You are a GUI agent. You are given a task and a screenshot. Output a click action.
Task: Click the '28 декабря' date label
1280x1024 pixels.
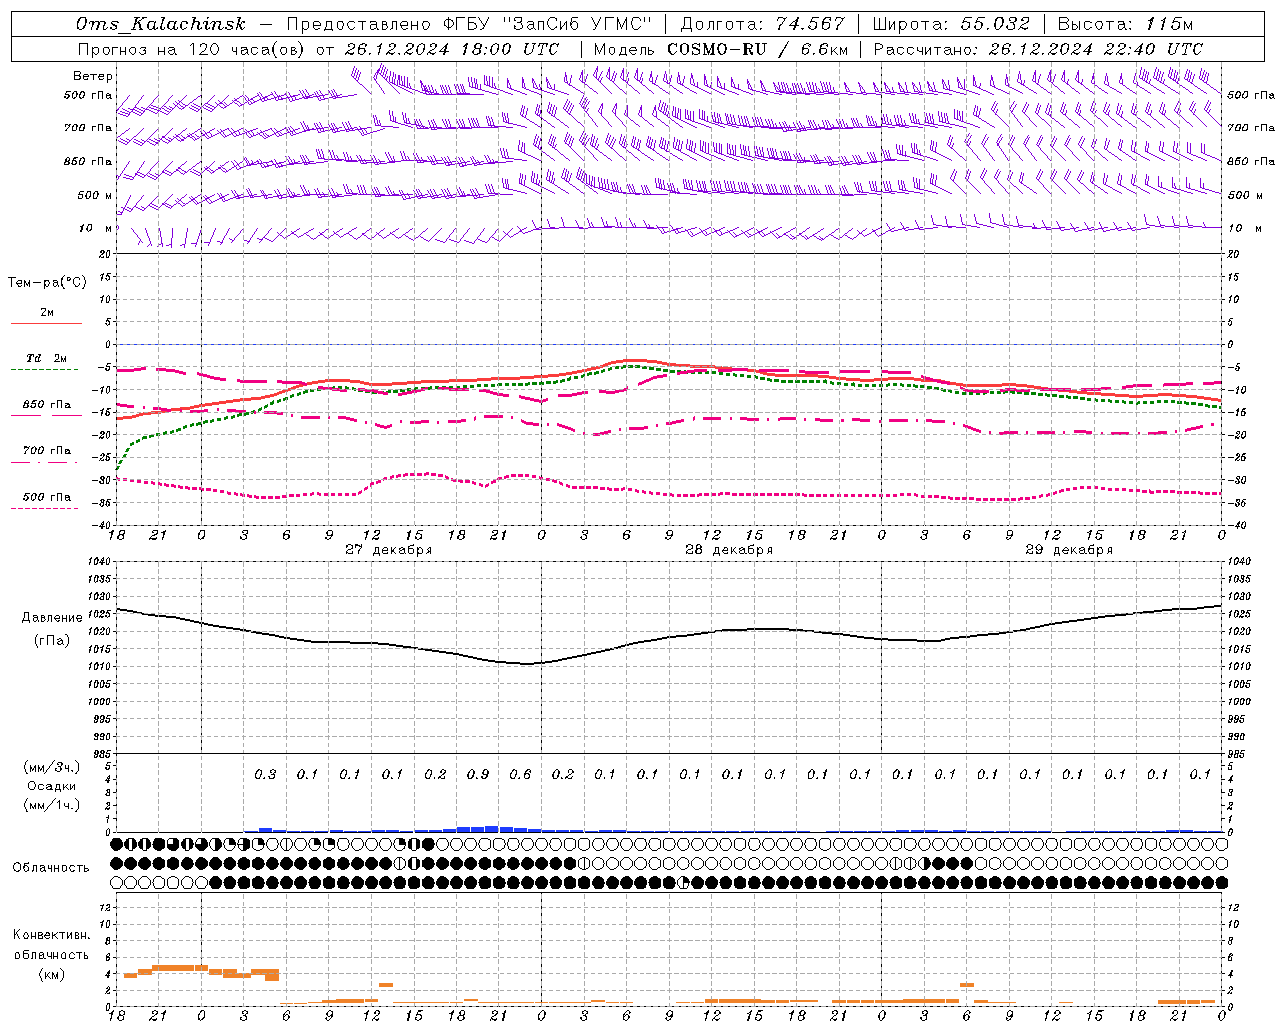coord(728,550)
